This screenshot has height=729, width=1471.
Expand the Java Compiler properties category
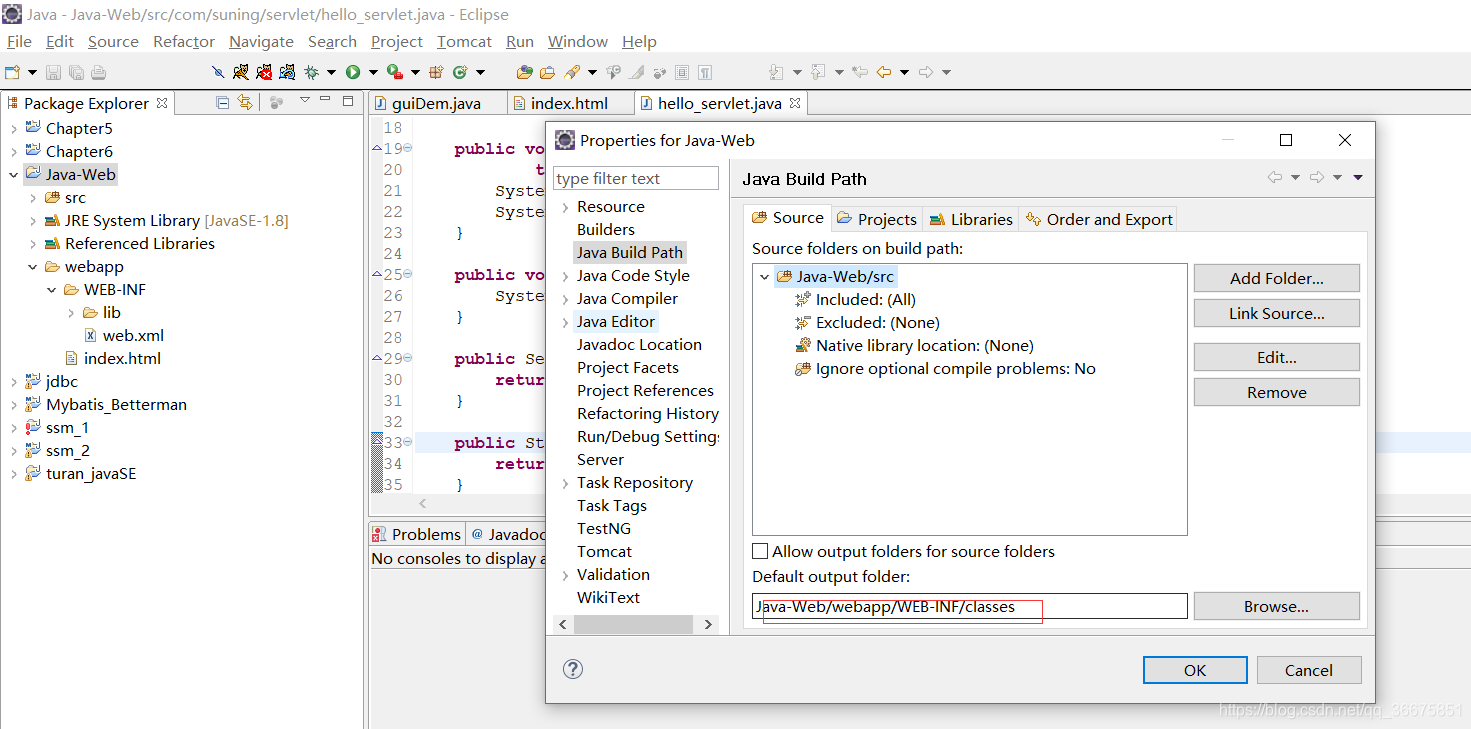[565, 298]
